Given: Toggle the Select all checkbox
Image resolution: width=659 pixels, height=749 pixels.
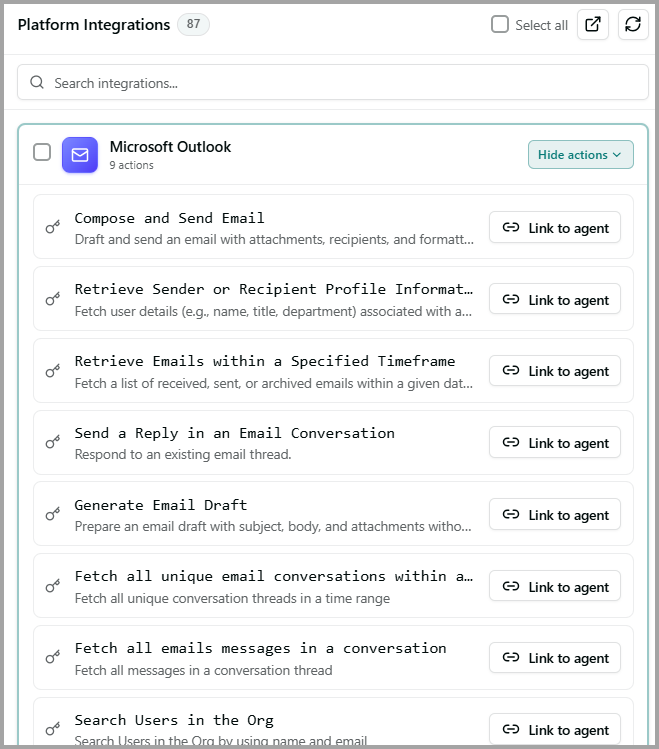Looking at the screenshot, I should (500, 24).
